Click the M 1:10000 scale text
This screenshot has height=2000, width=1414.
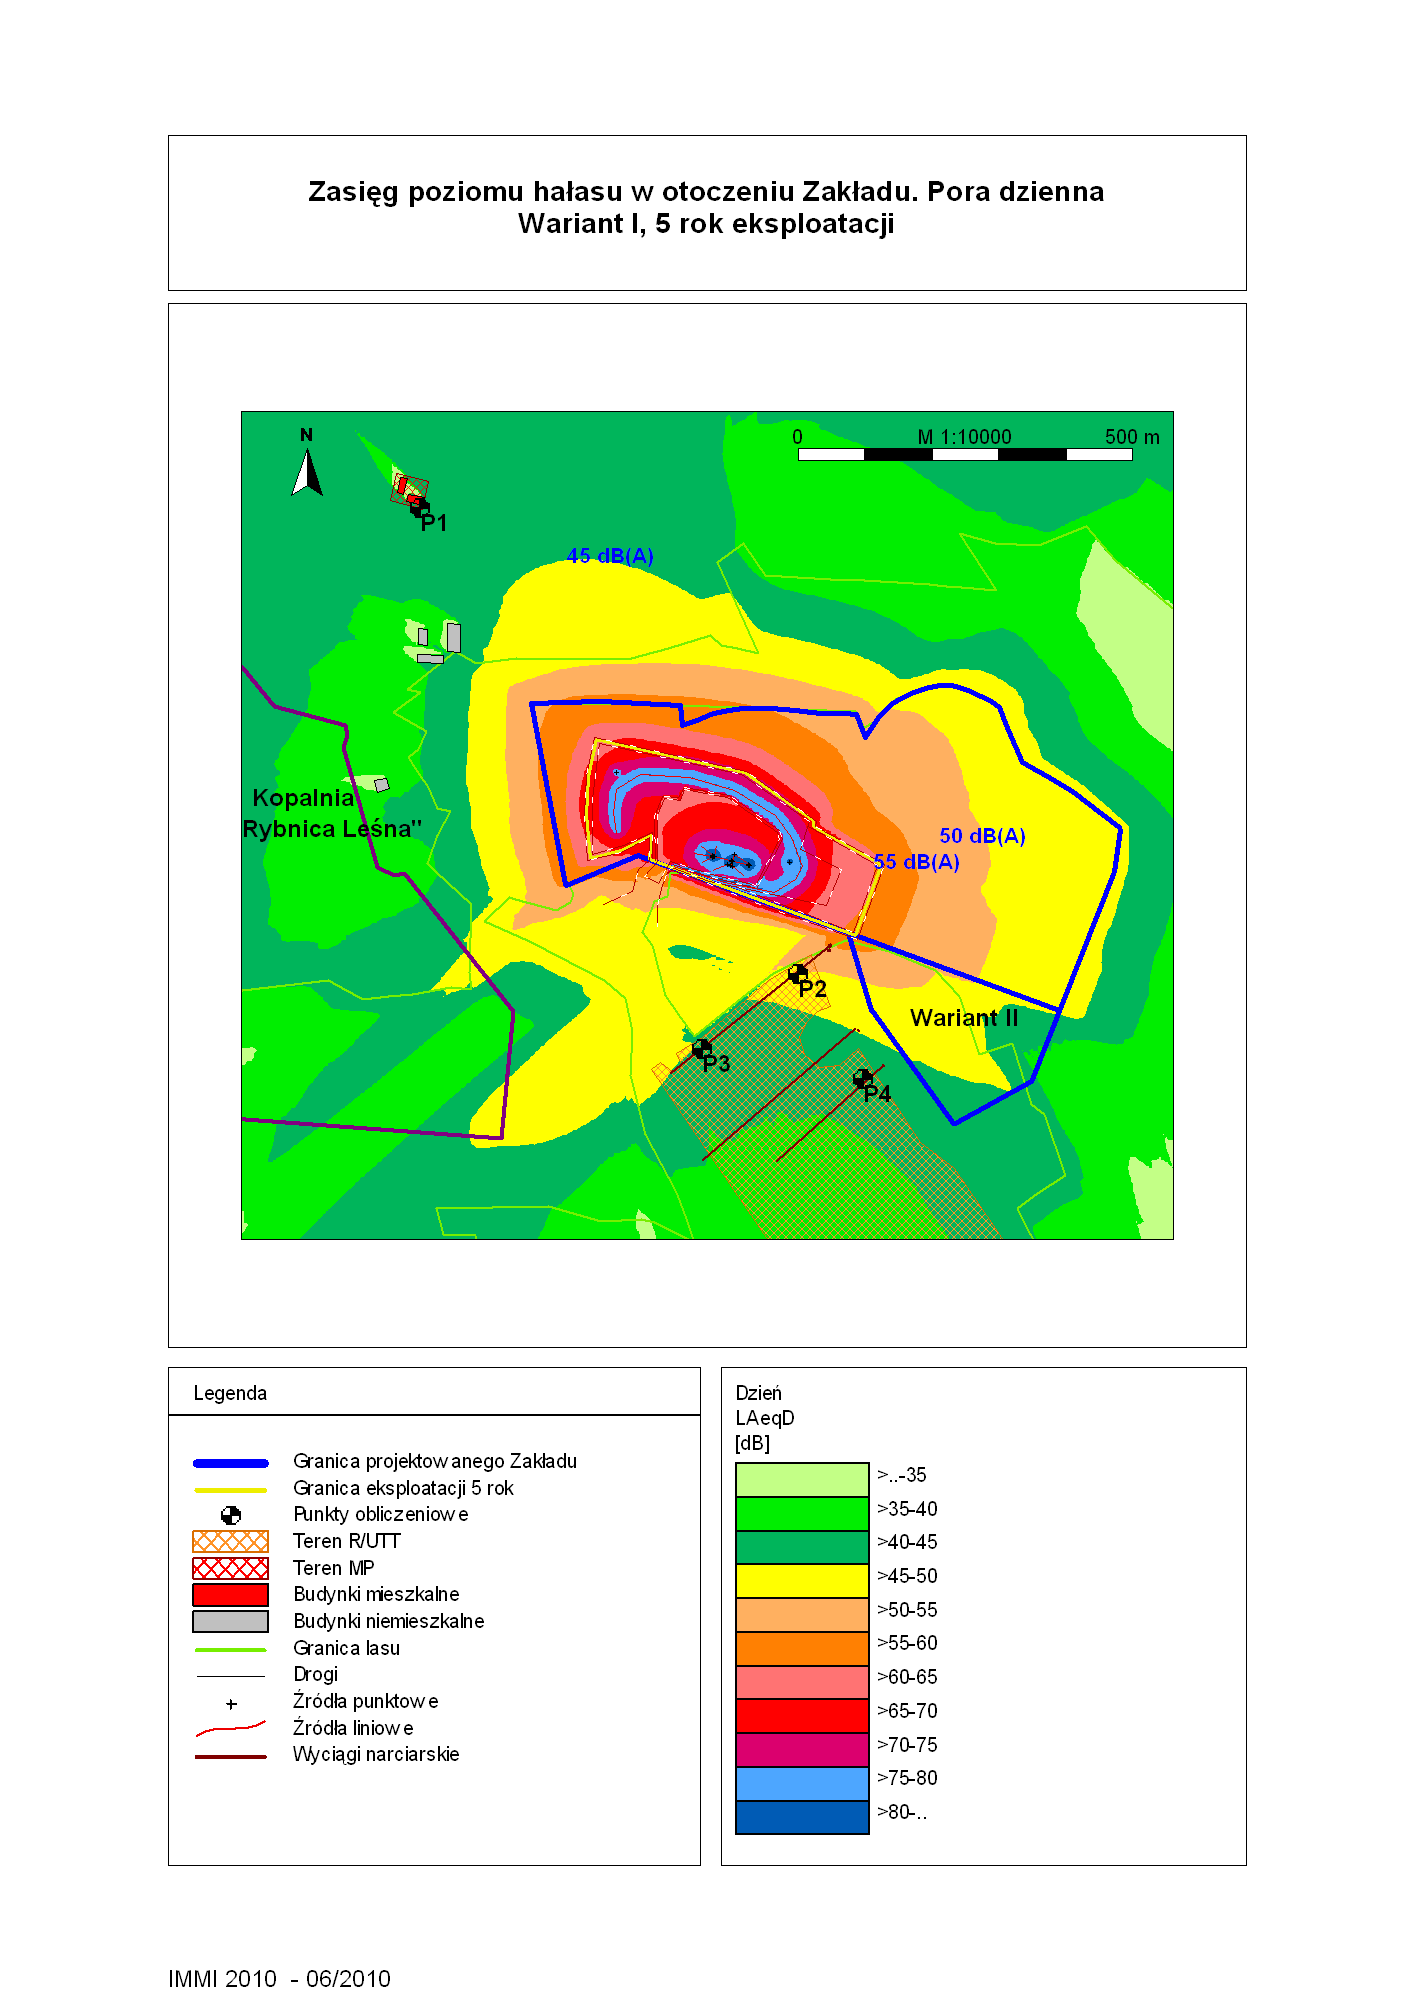tap(965, 437)
